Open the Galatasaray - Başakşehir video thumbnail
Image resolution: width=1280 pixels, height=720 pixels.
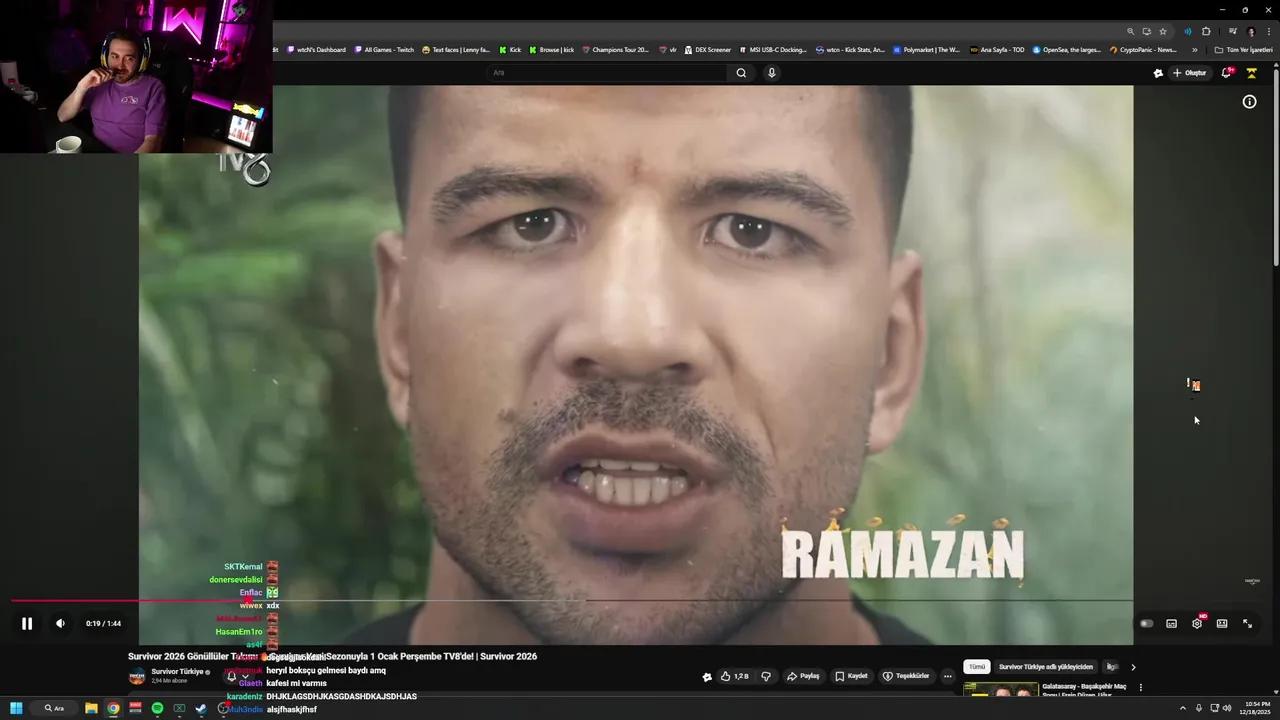point(1000,690)
